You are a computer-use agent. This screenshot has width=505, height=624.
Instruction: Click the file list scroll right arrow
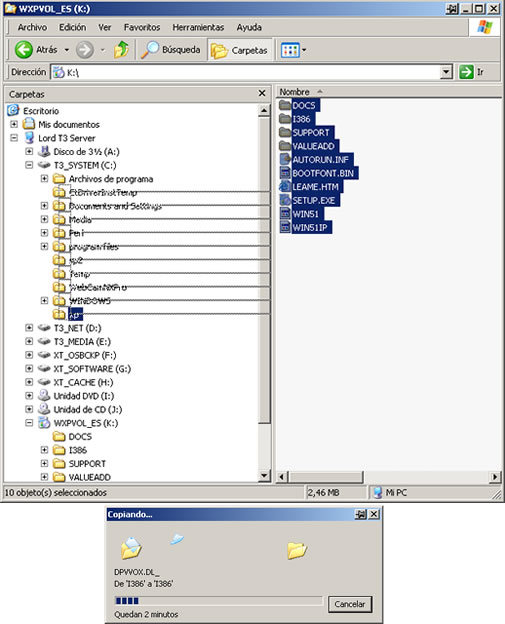click(495, 476)
